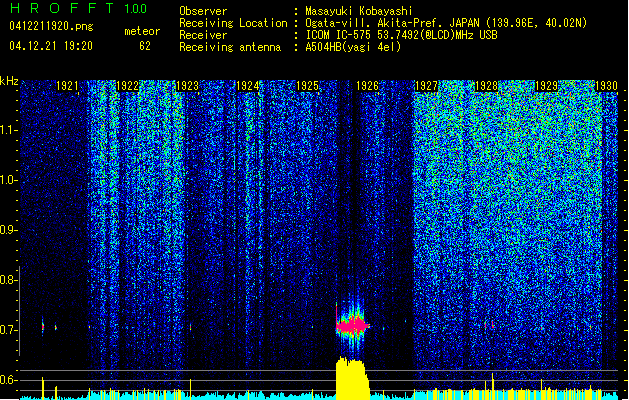629x400 pixels.
Task: Click the 'meteor' count label
Action: point(142,31)
